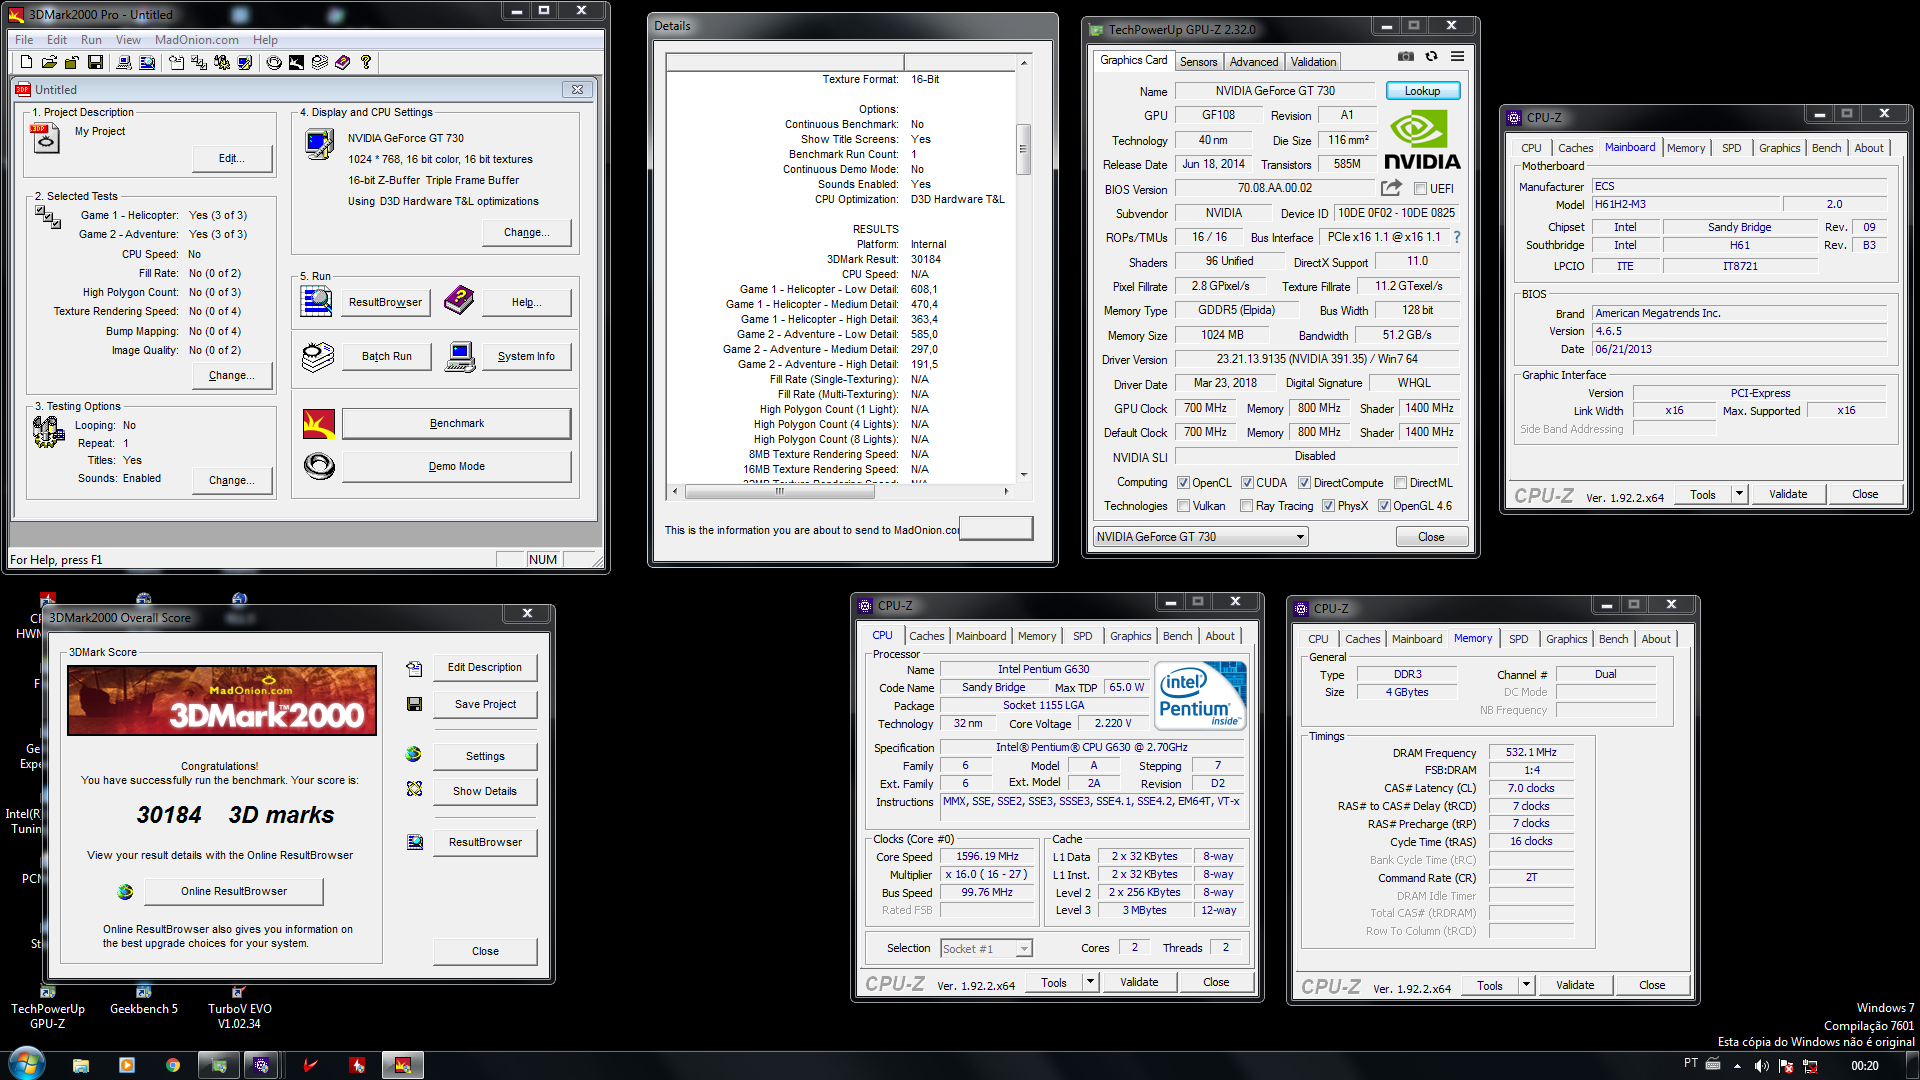Screen dimensions: 1920x1080
Task: Open the Tools dropdown arrow in CPU-Z Mainboard window
Action: pos(1739,494)
